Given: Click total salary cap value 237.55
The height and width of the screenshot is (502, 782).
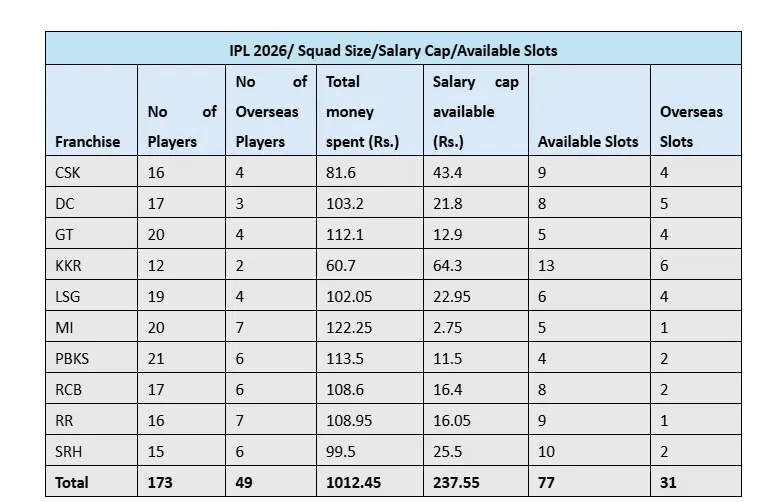Looking at the screenshot, I should [x=456, y=482].
